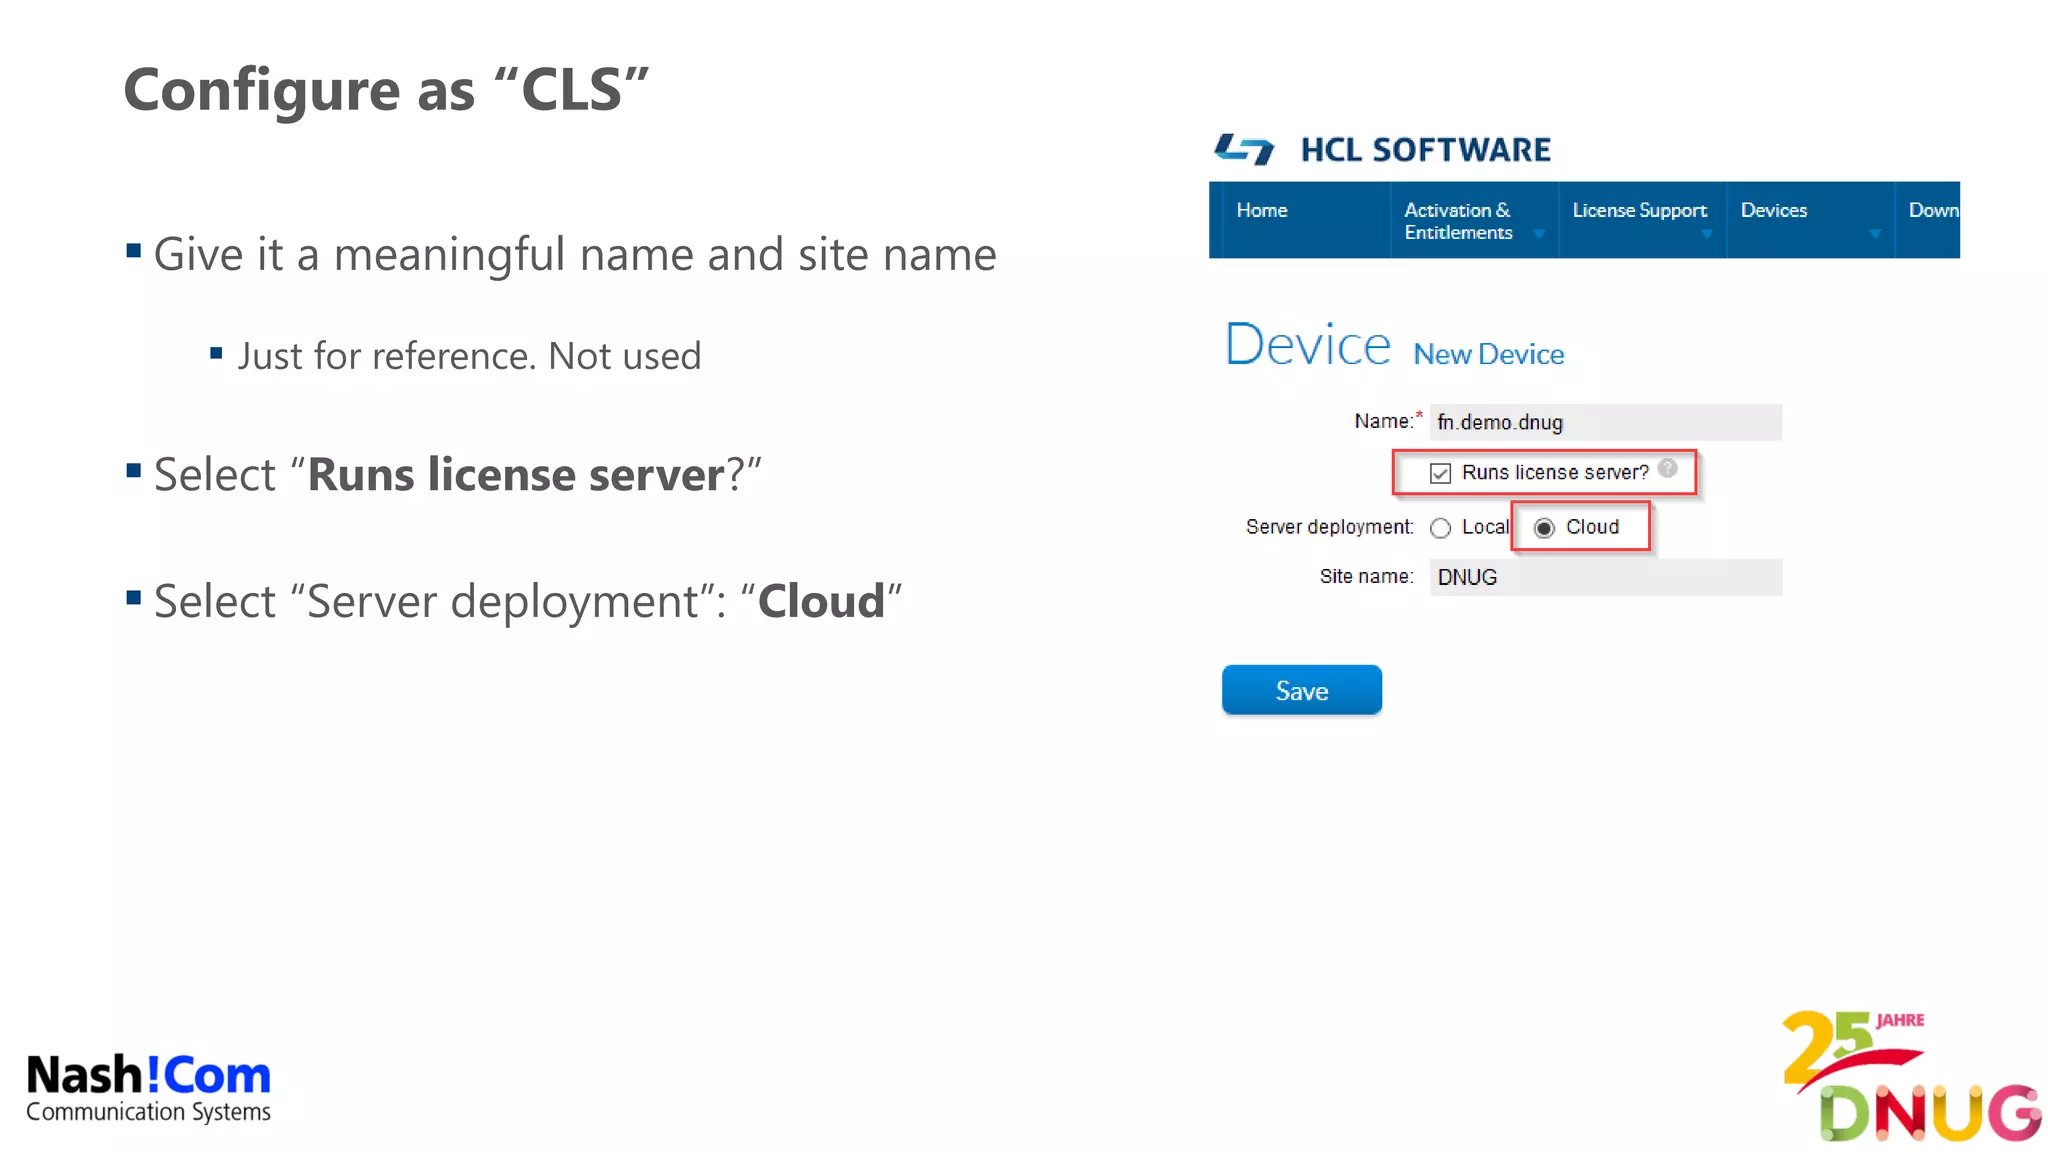Click the Save button
Image resolution: width=2048 pixels, height=1152 pixels.
coord(1302,690)
